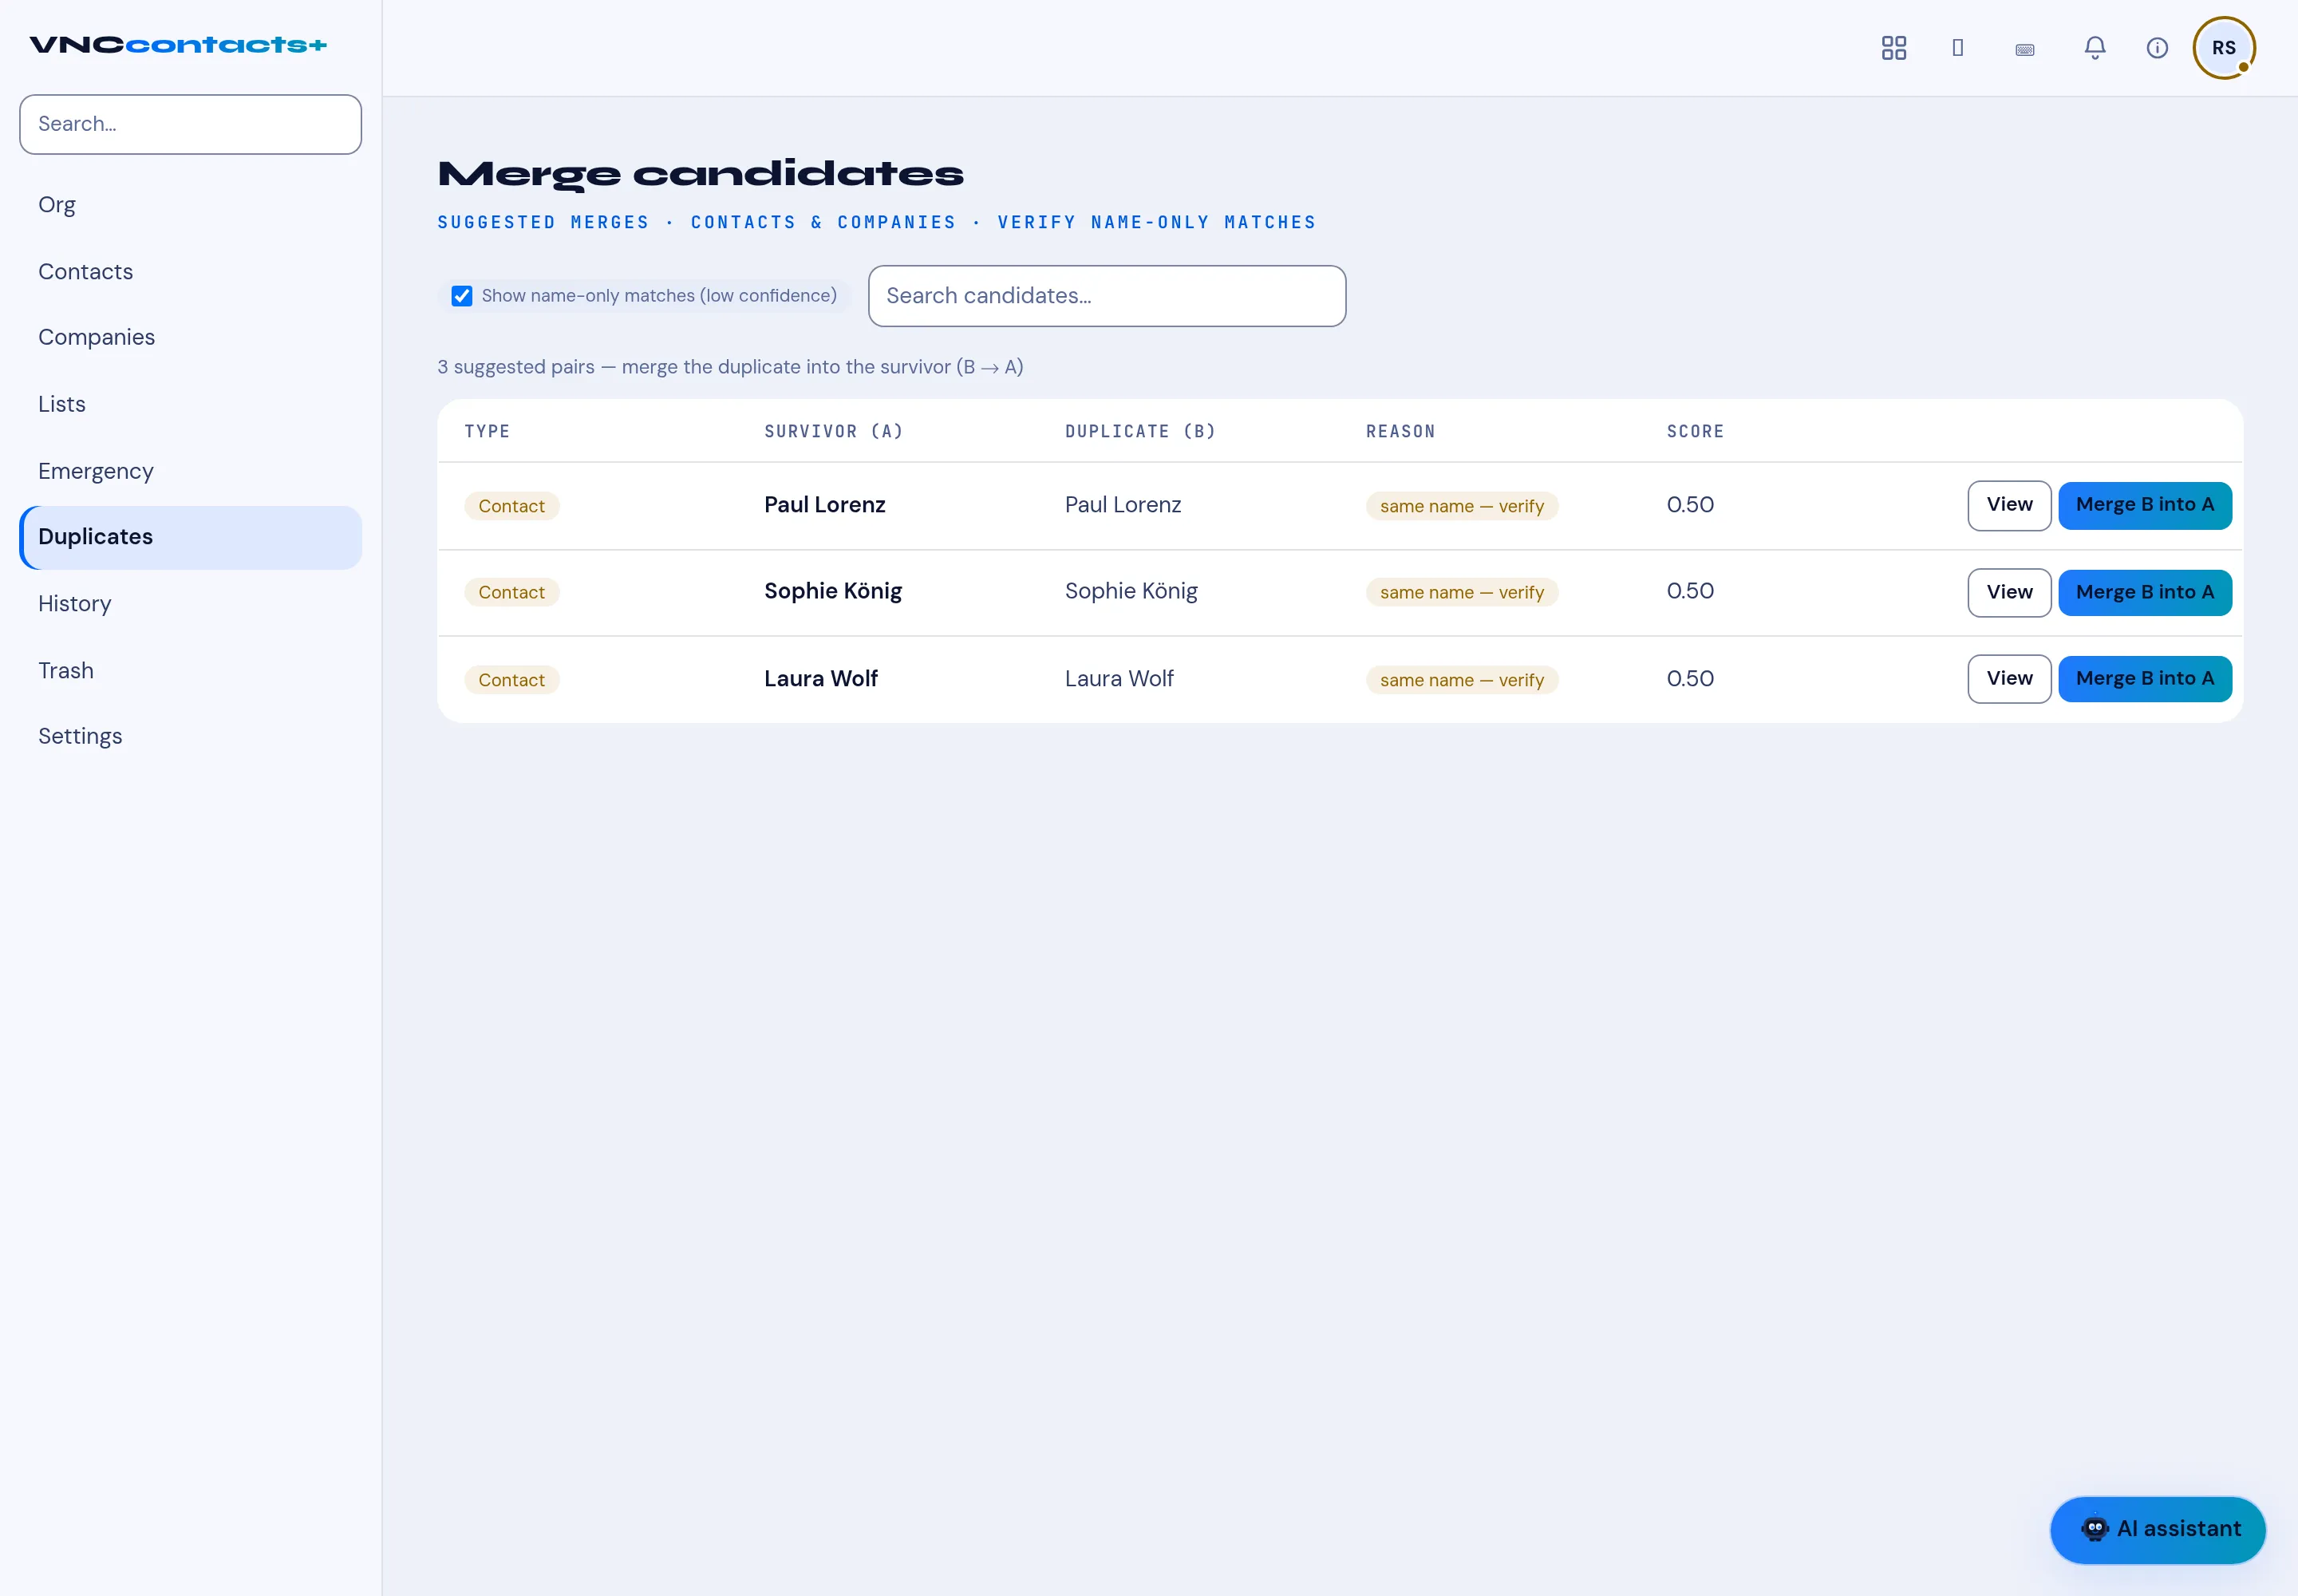Click Contact tag in Sophie König row
Image resolution: width=2298 pixels, height=1596 pixels.
pyautogui.click(x=511, y=592)
